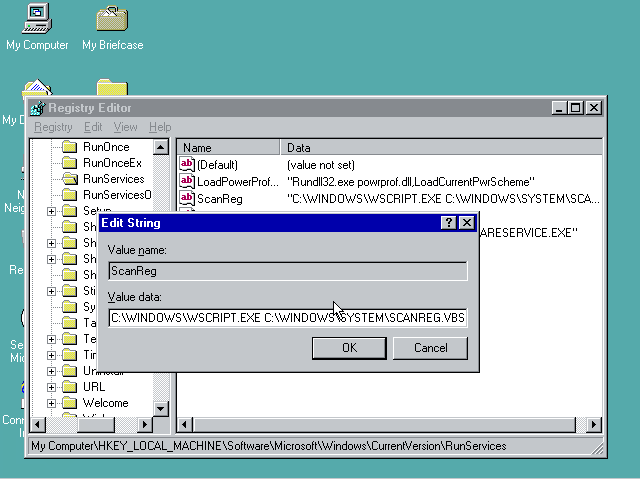Select the RunServices tree label
640x480 pixels.
[x=113, y=179]
